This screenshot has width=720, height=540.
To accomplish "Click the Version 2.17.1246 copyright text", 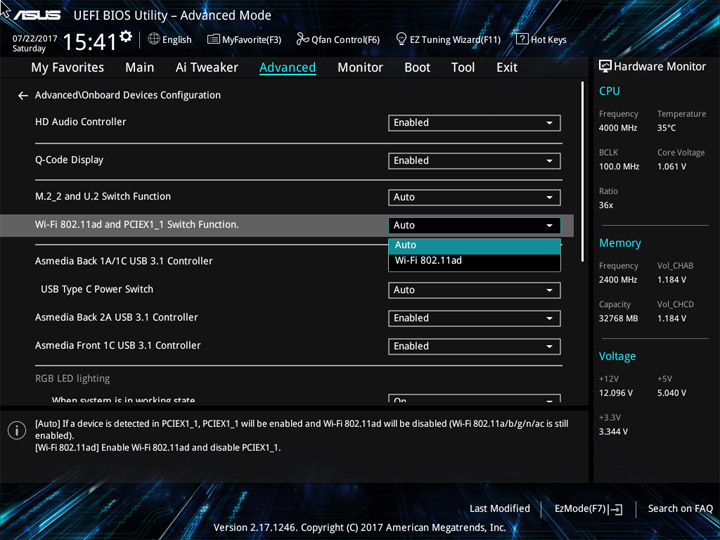I will pyautogui.click(x=360, y=528).
